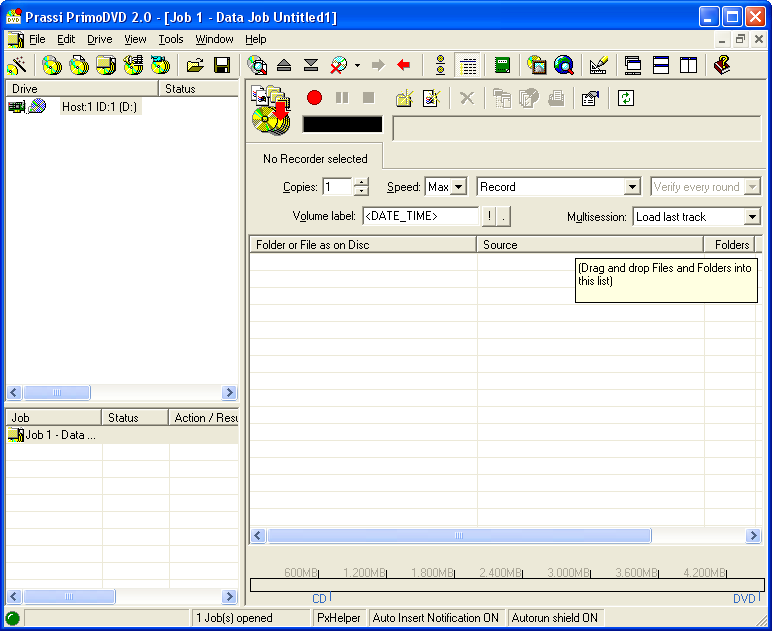Tile windows vertically

click(x=688, y=65)
